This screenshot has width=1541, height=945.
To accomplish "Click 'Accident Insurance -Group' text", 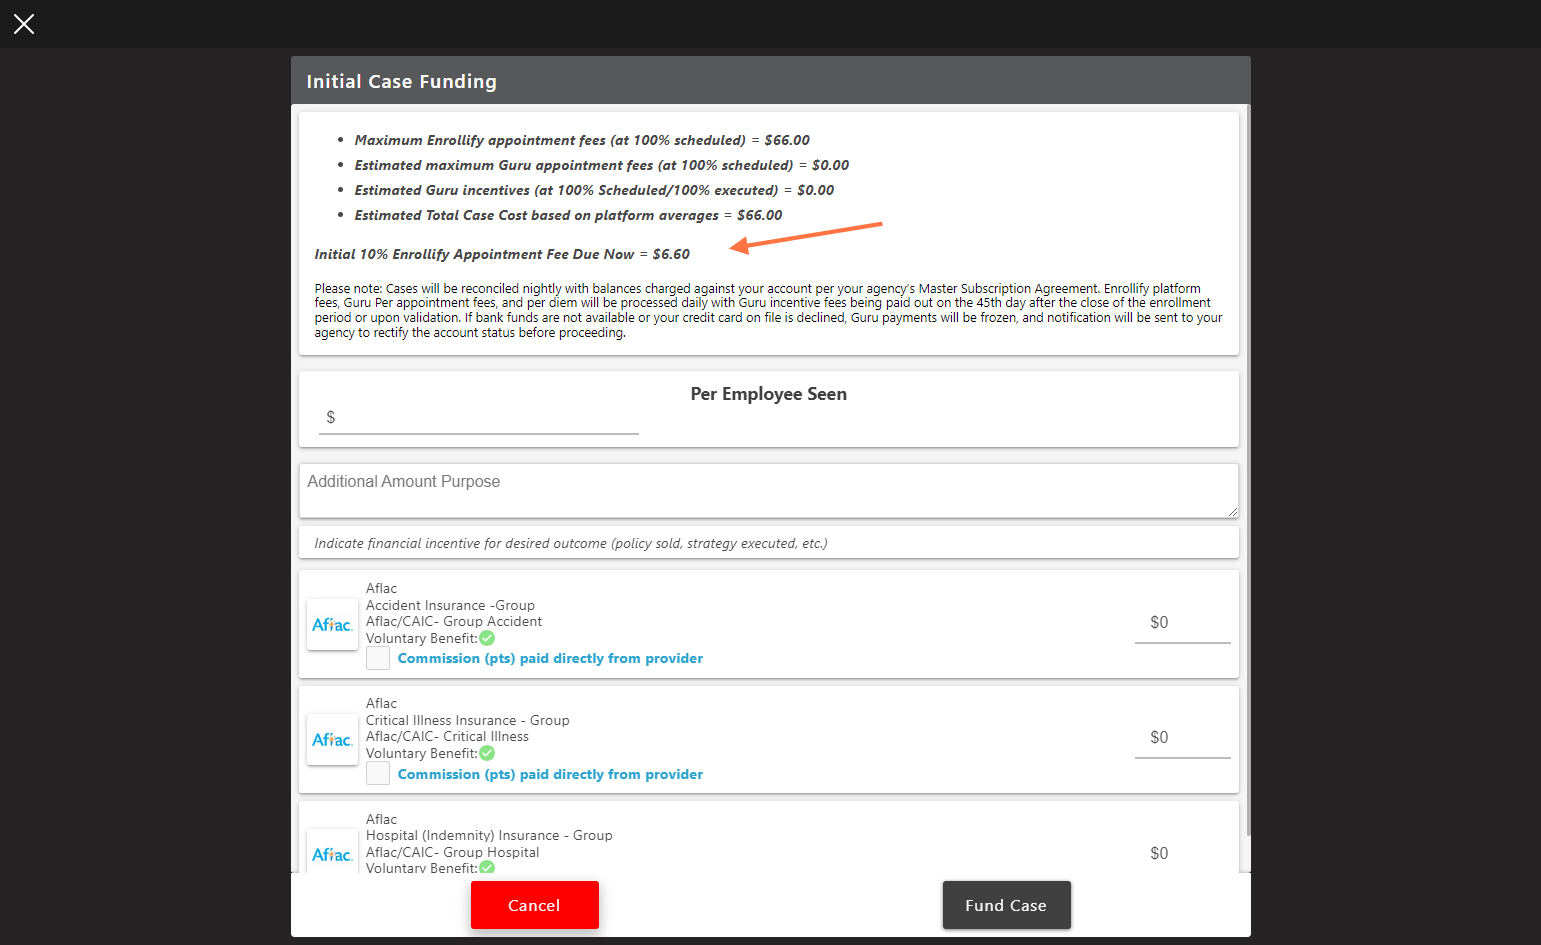I will click(x=450, y=605).
